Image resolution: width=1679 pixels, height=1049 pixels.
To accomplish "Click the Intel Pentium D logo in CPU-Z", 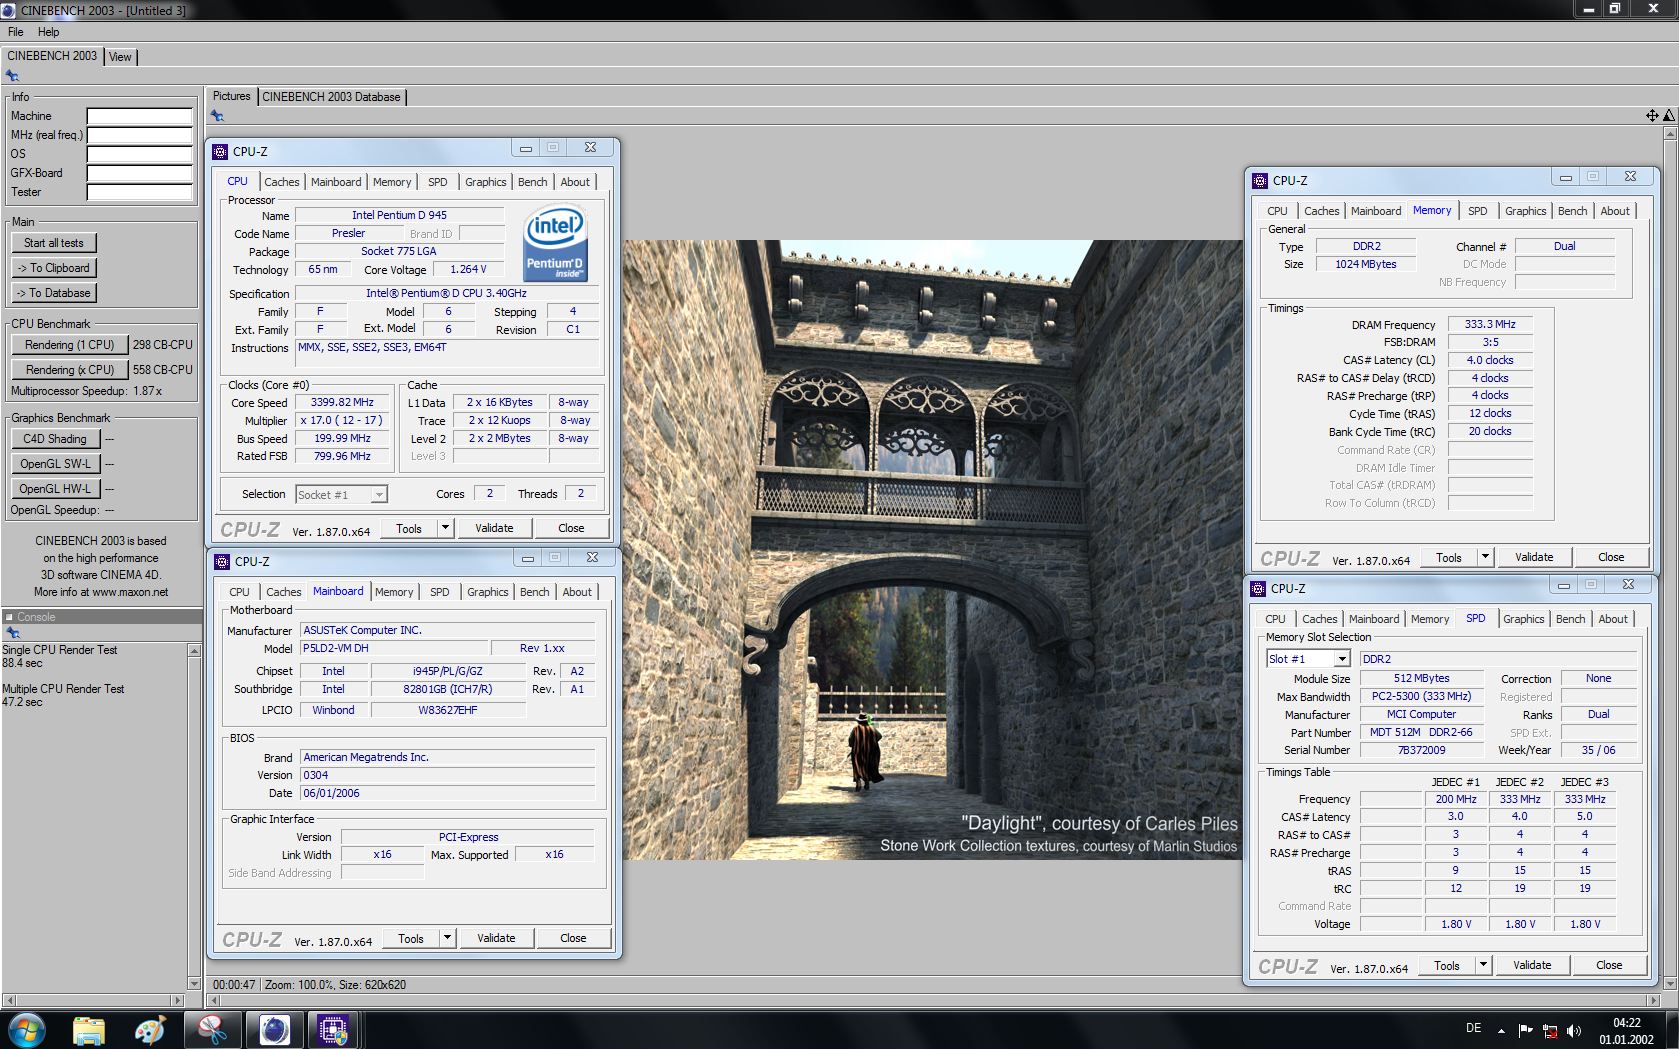I will [555, 244].
